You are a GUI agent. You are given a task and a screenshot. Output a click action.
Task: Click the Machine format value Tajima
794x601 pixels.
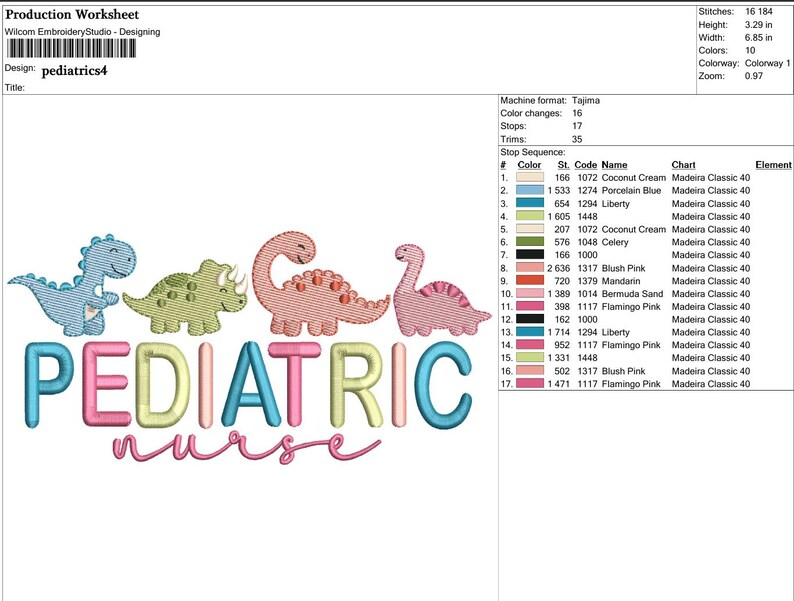(x=586, y=100)
